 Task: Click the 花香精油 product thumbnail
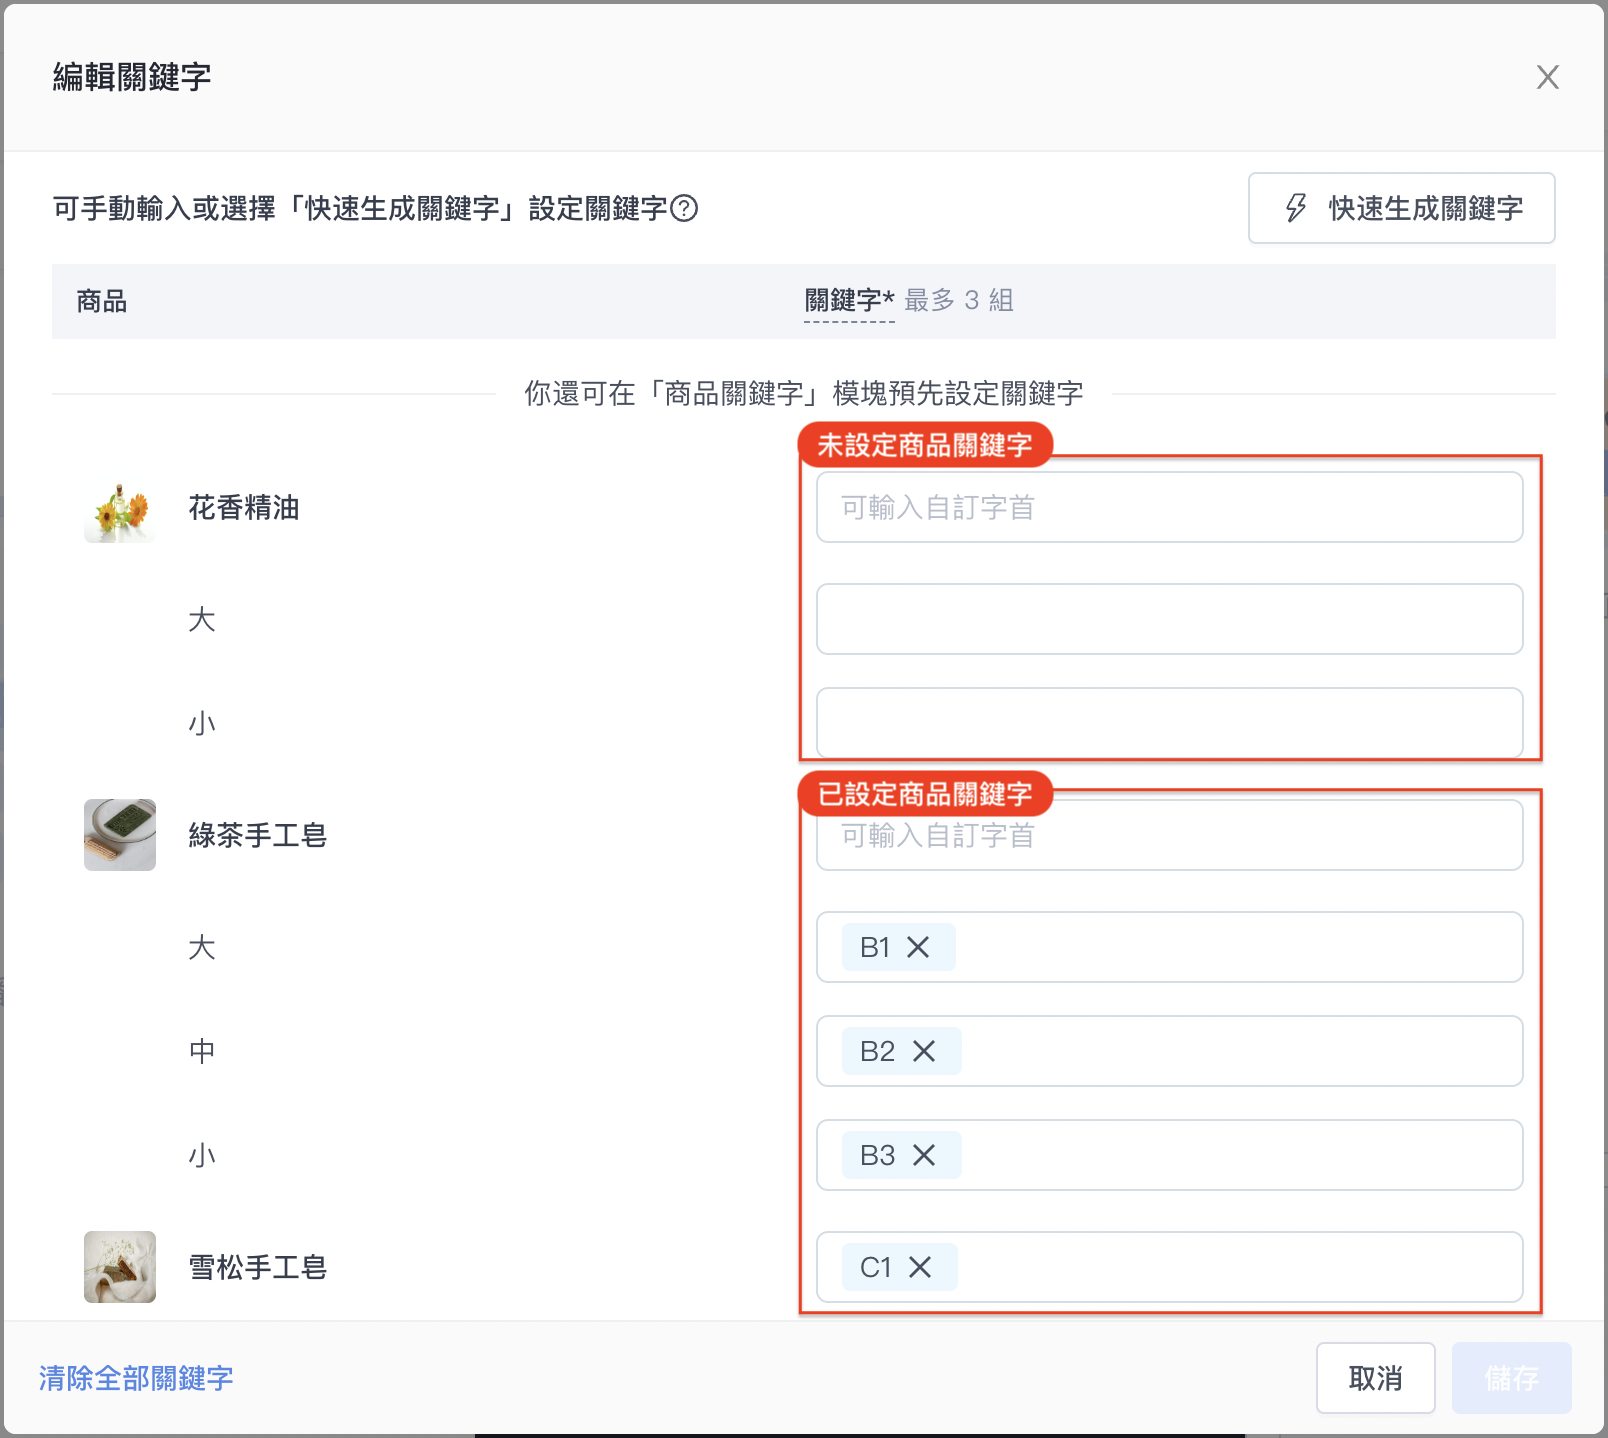tap(120, 507)
